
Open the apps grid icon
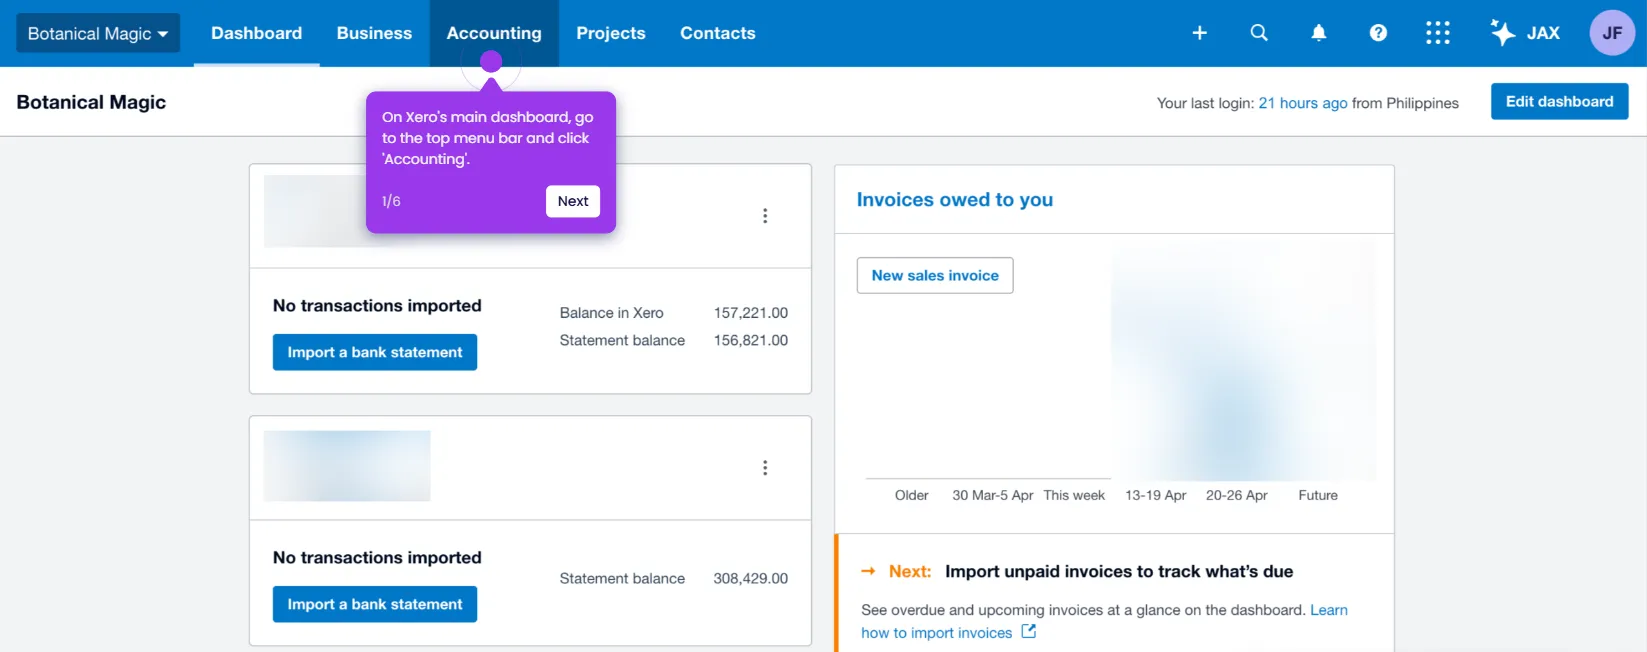[1438, 33]
